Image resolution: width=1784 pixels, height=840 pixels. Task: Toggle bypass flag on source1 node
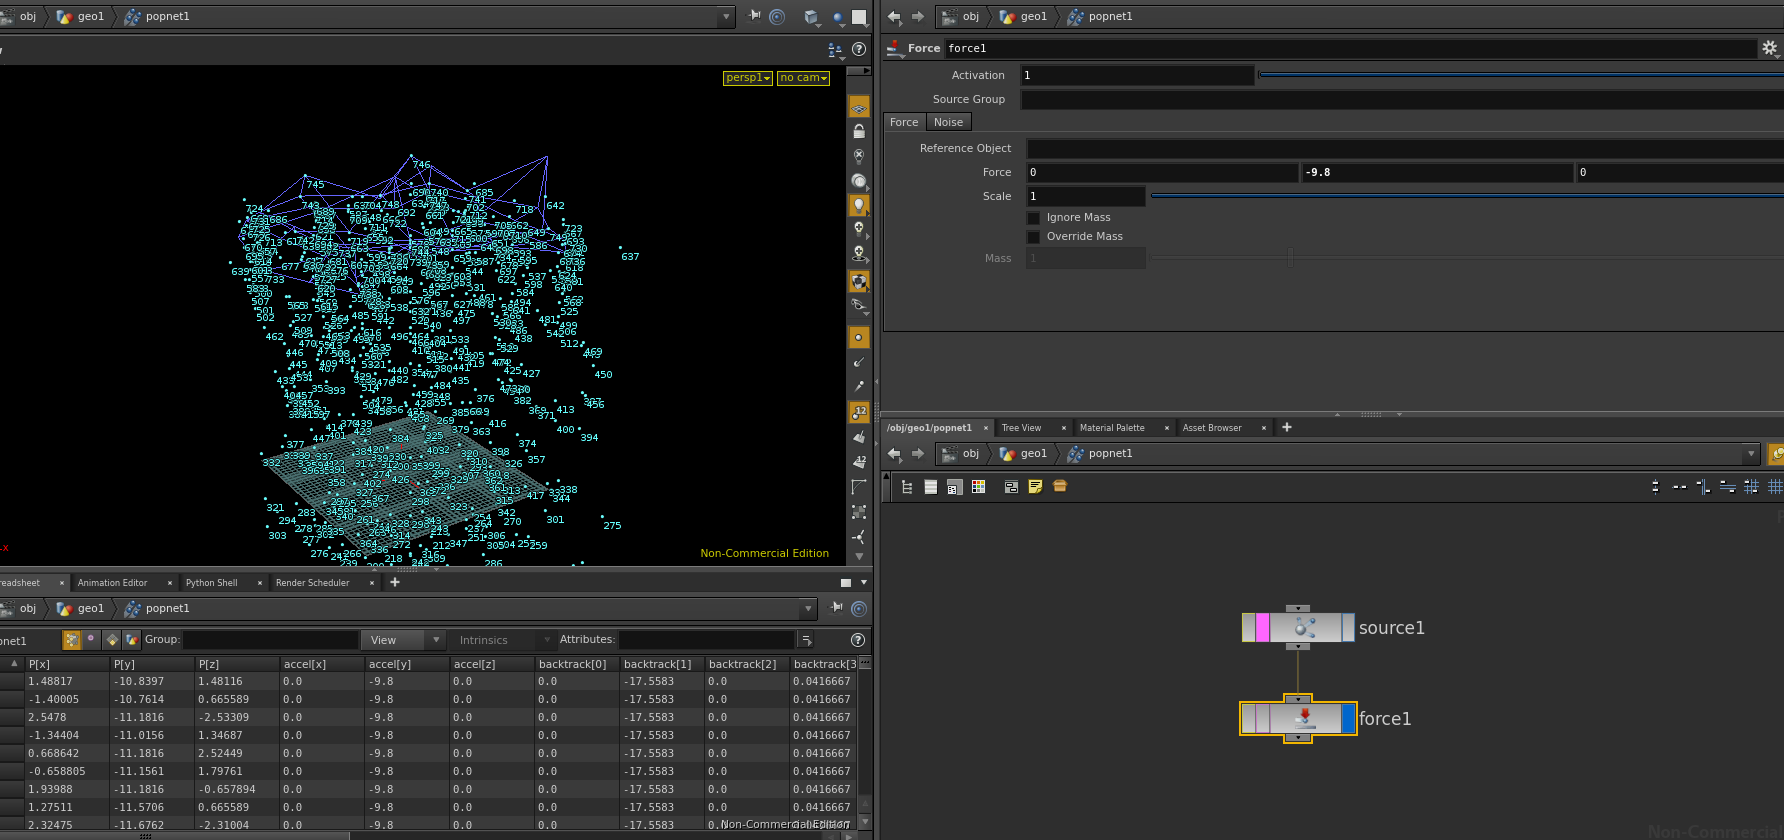pos(1249,628)
